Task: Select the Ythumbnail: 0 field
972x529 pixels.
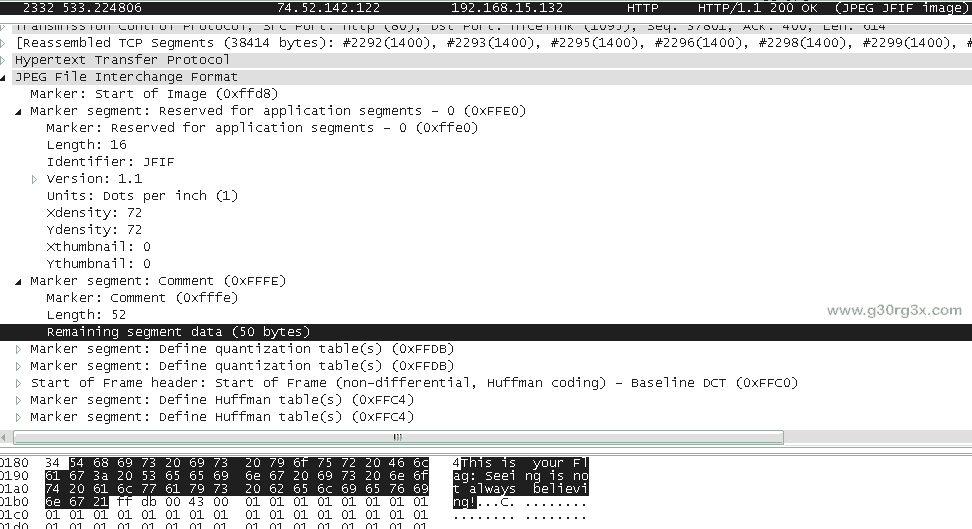Action: coord(98,264)
